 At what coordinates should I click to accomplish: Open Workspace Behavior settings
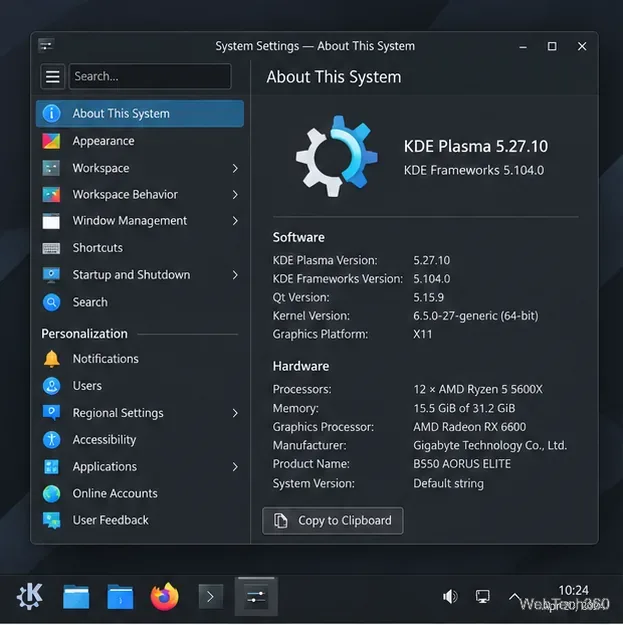coord(140,195)
